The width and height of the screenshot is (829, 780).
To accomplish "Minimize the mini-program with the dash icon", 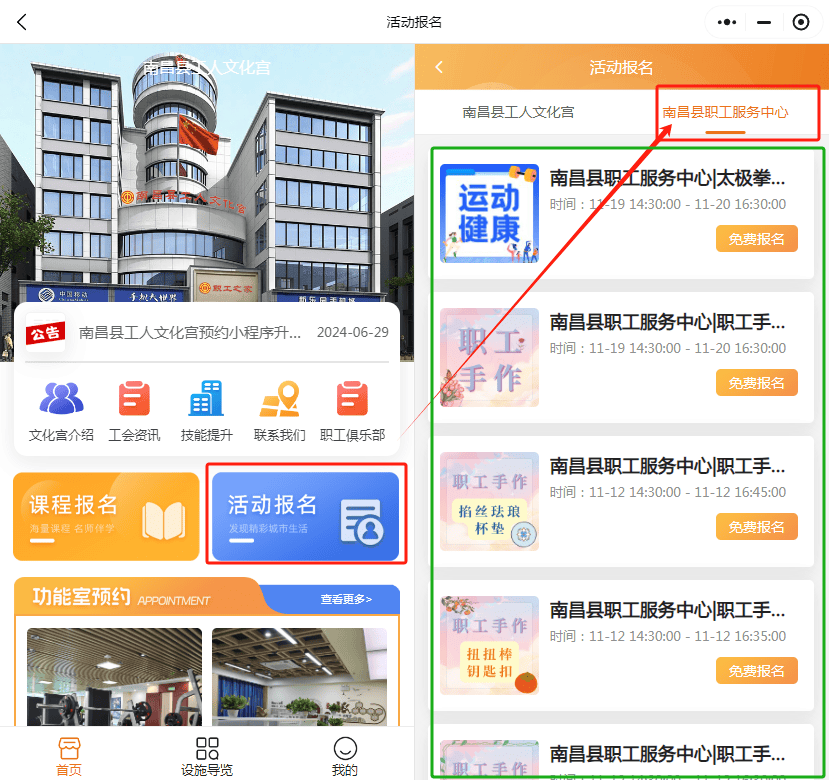I will 763,22.
